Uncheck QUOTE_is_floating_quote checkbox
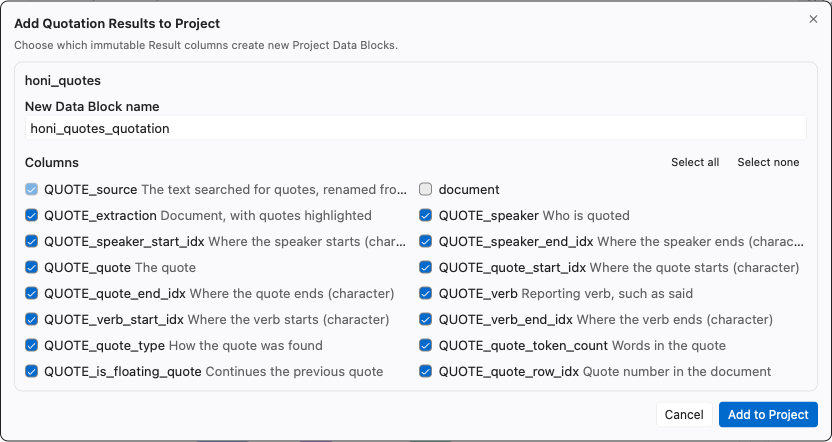 click(31, 371)
